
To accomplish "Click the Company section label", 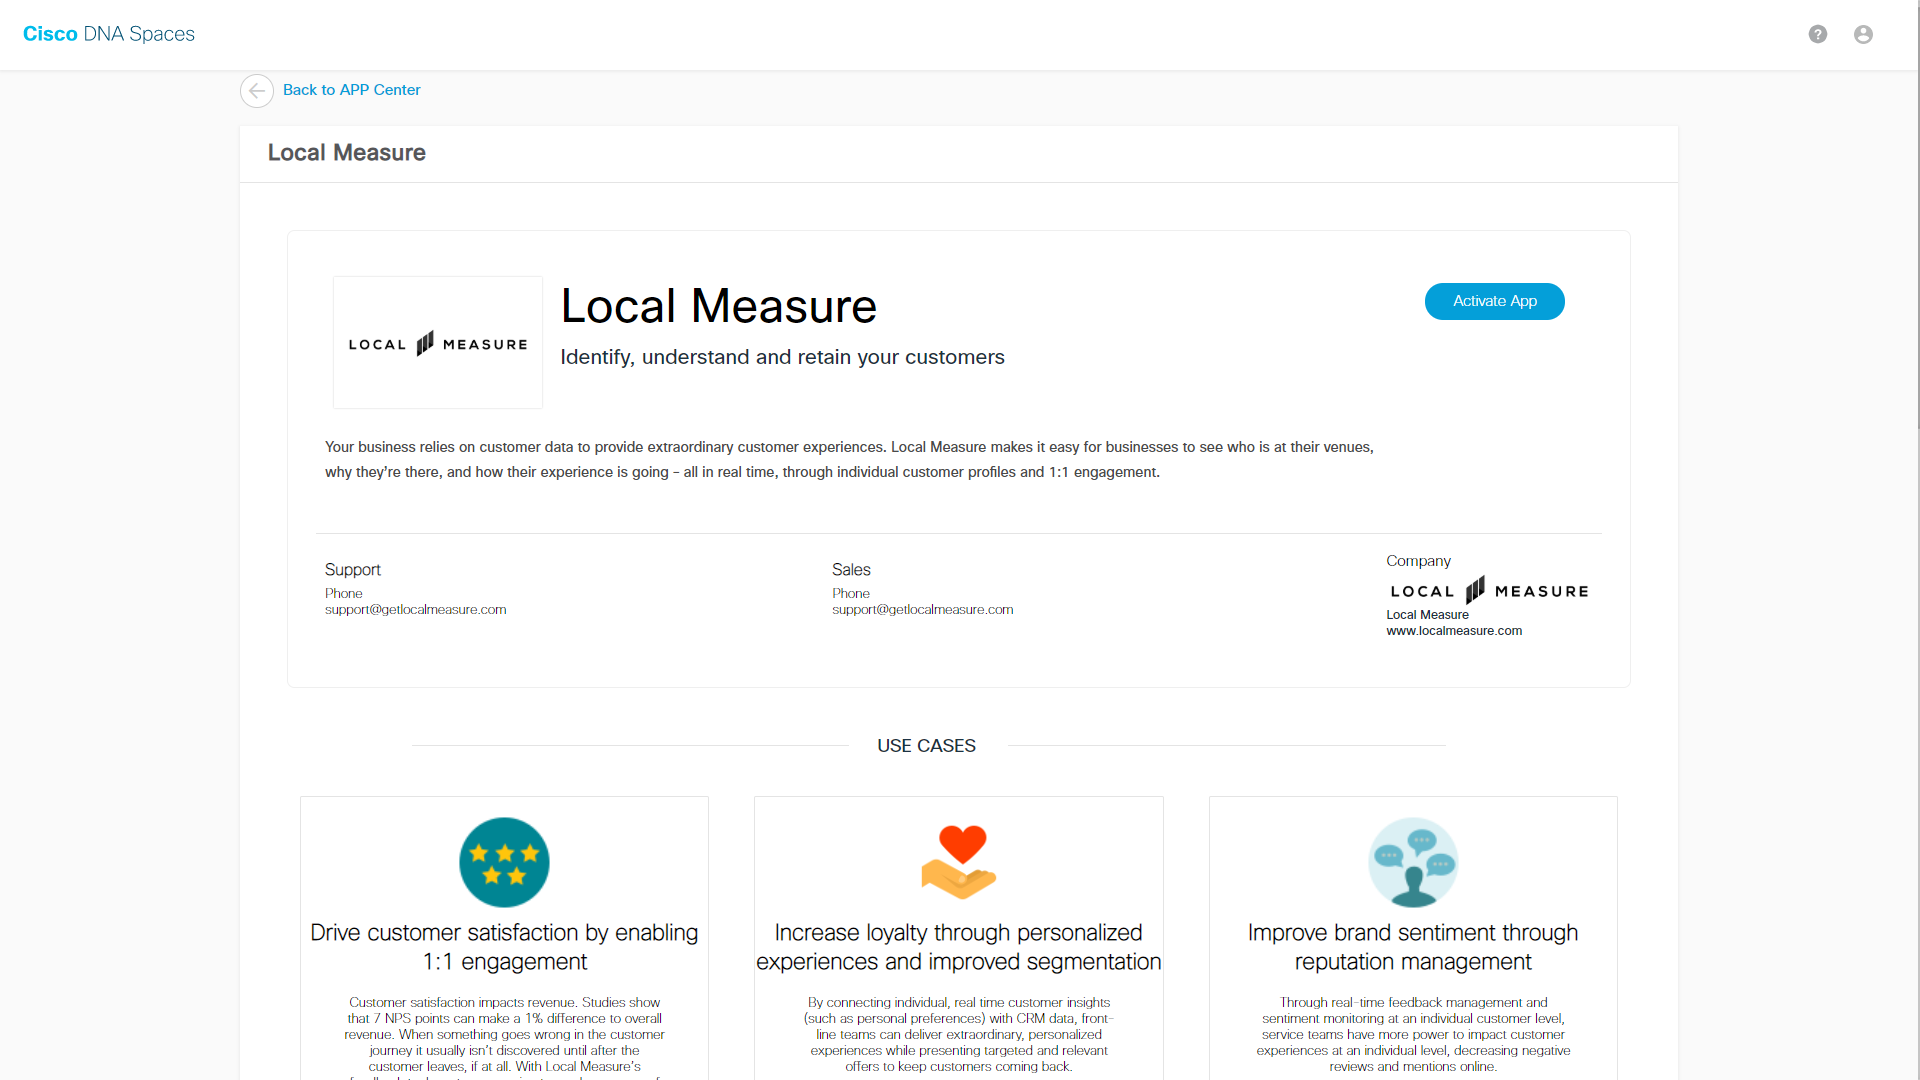I will coord(1418,561).
